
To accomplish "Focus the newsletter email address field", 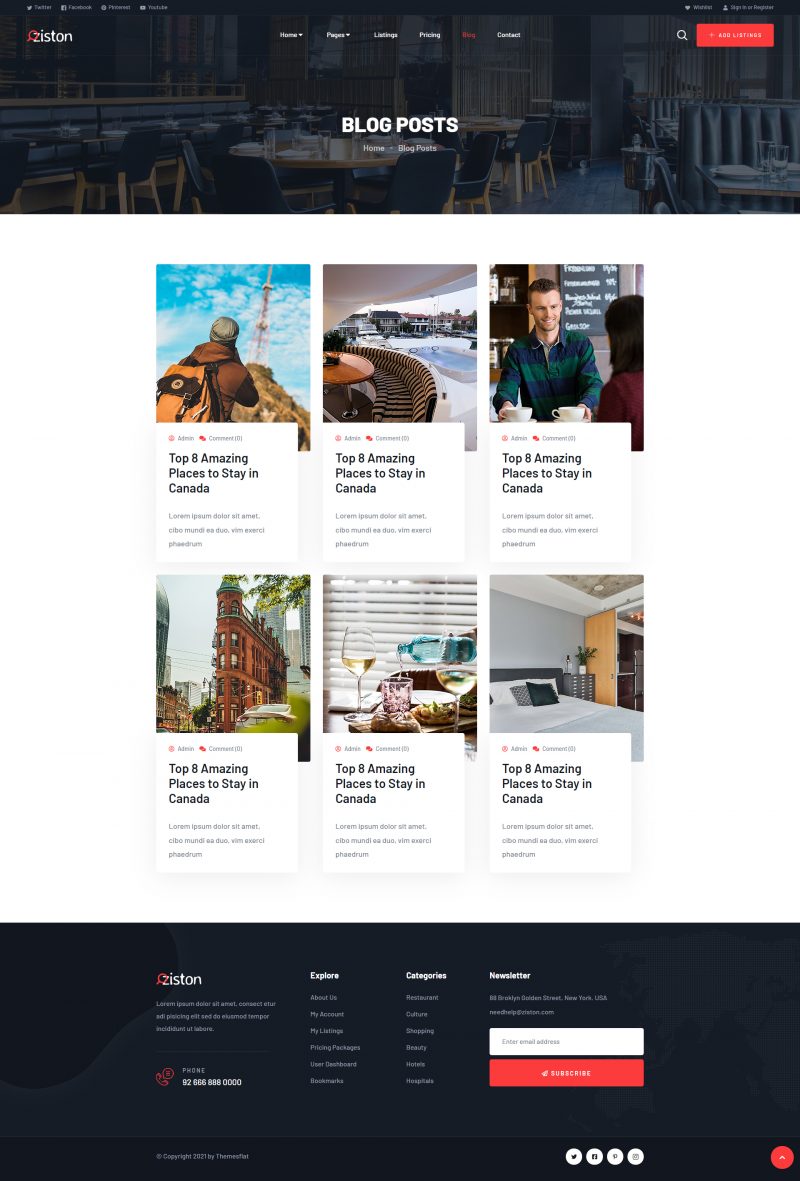I will 566,1042.
